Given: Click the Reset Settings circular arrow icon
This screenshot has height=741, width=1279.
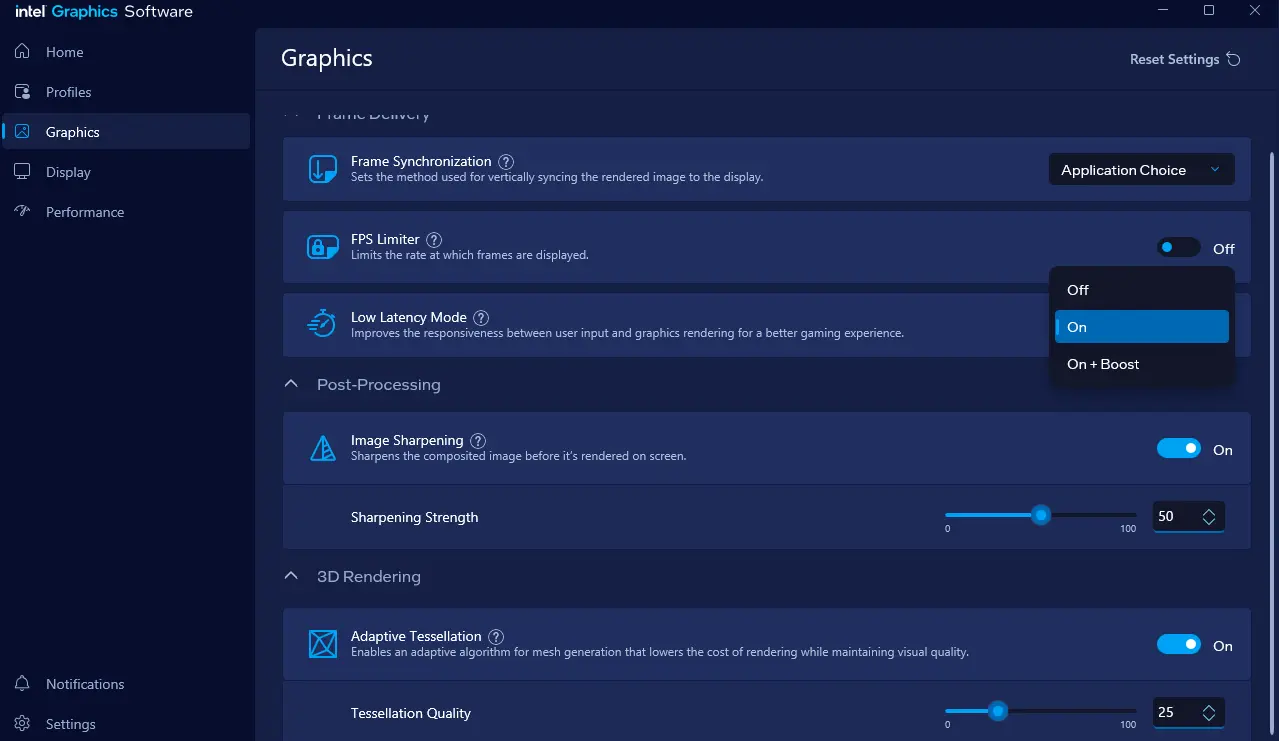Looking at the screenshot, I should pyautogui.click(x=1233, y=59).
